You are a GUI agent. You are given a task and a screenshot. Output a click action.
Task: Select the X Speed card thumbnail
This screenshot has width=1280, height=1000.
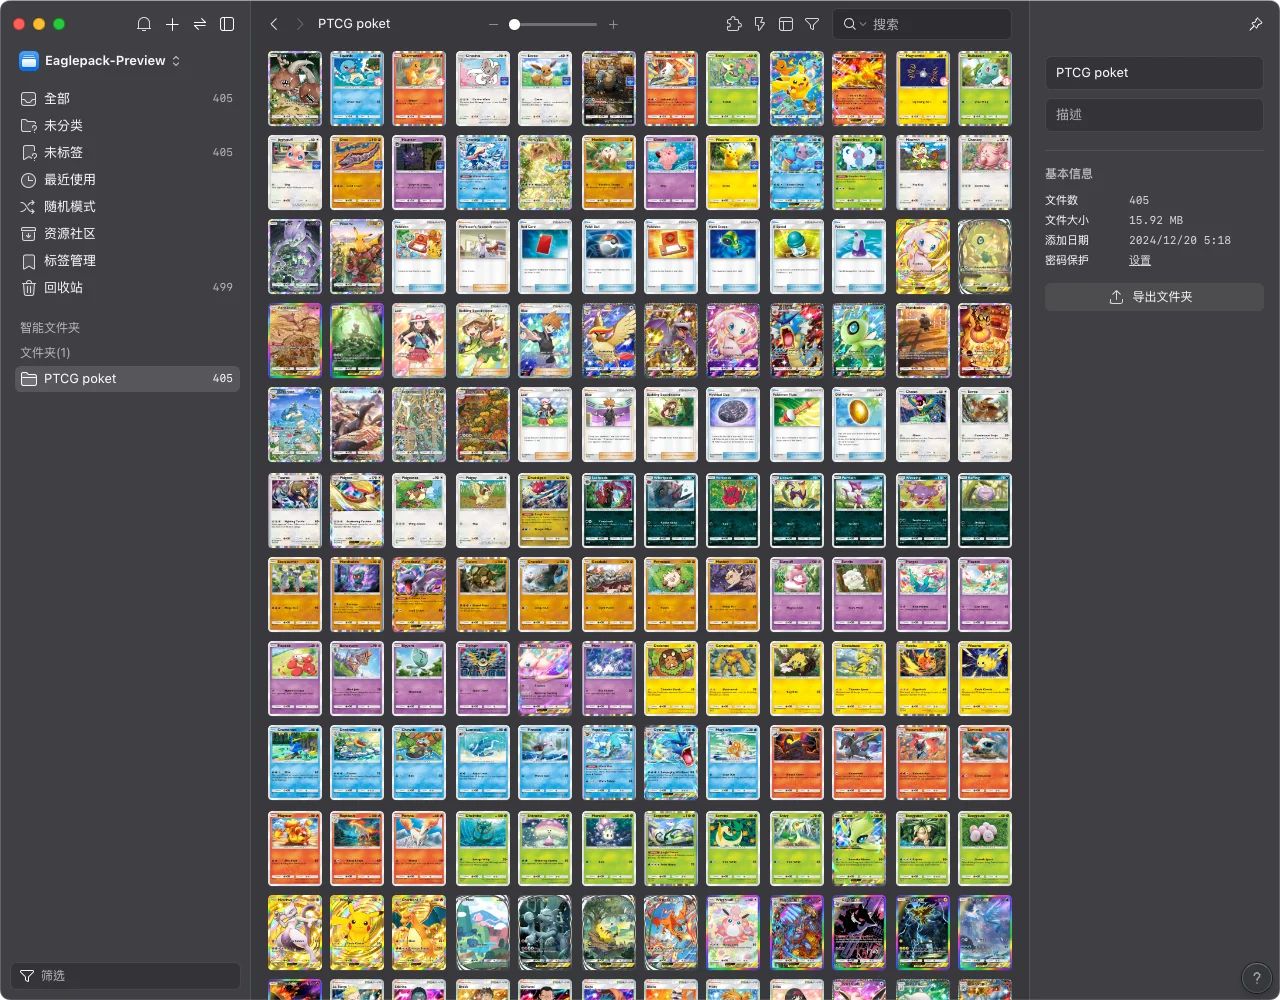click(x=797, y=257)
